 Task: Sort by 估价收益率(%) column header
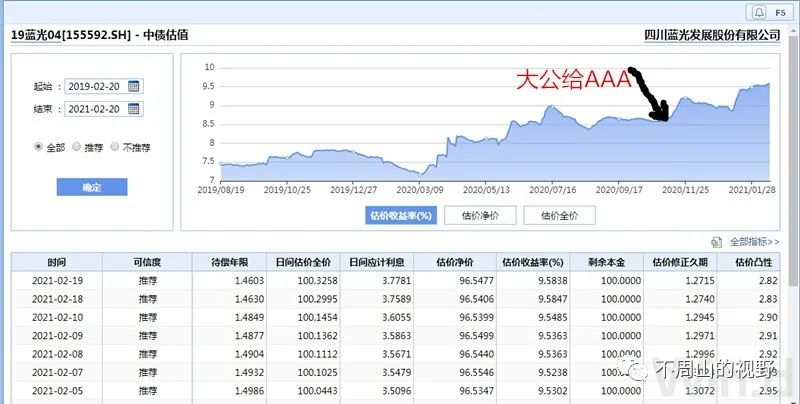pyautogui.click(x=533, y=262)
